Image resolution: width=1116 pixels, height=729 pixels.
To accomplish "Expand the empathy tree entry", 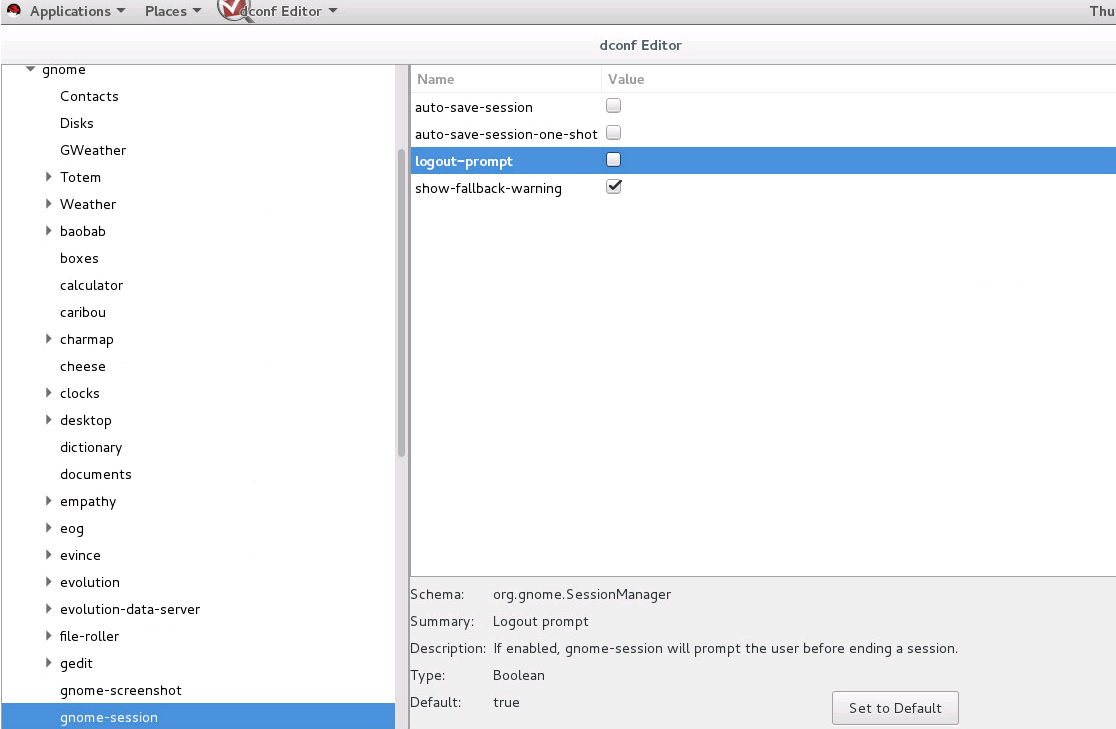I will [48, 501].
